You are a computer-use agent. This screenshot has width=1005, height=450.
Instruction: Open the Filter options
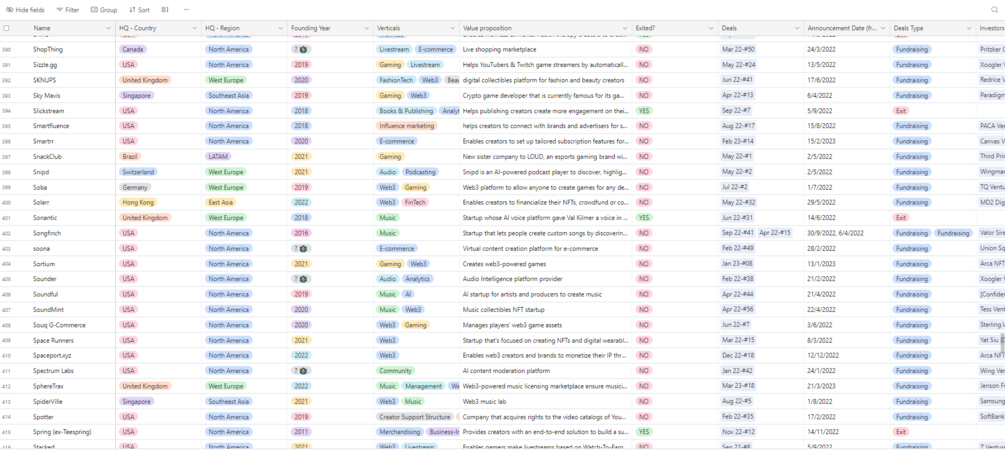point(68,10)
